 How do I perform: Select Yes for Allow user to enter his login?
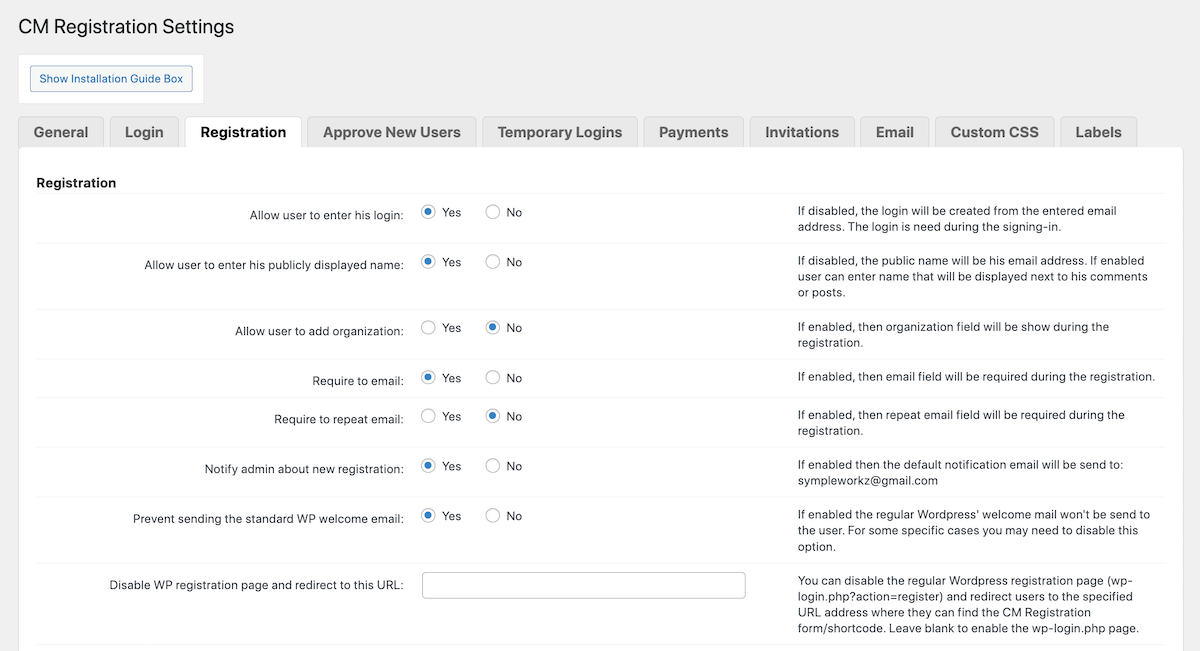pyautogui.click(x=428, y=212)
